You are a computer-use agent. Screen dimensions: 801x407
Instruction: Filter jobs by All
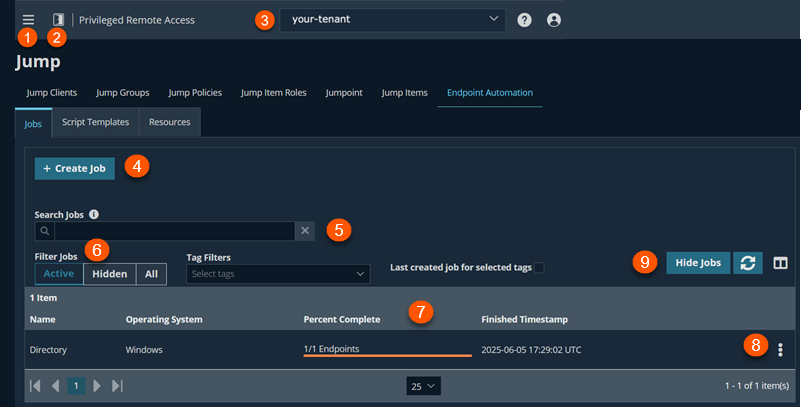pyautogui.click(x=151, y=274)
